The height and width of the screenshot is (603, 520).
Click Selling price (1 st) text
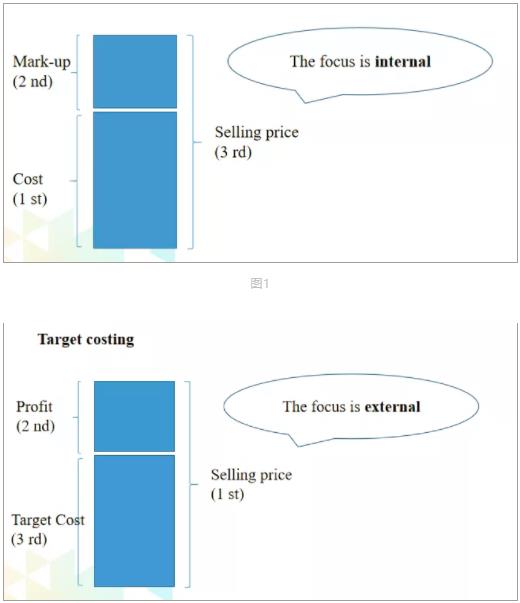251,484
